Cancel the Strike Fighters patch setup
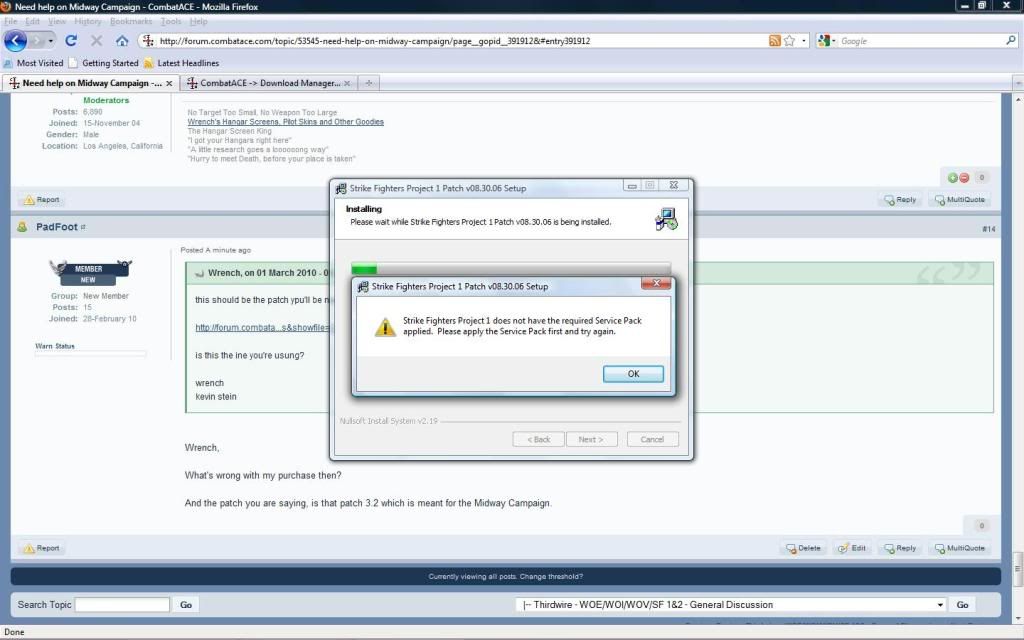Viewport: 1024px width, 640px height. click(652, 440)
